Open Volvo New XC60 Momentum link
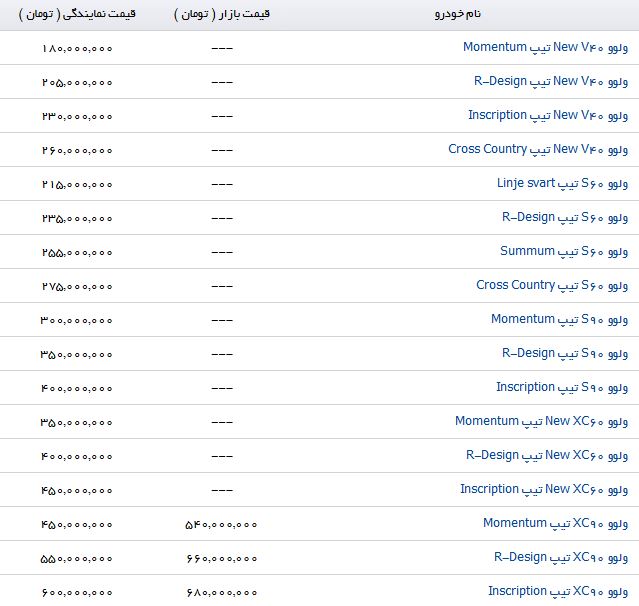Image resolution: width=639 pixels, height=606 pixels. coord(541,421)
